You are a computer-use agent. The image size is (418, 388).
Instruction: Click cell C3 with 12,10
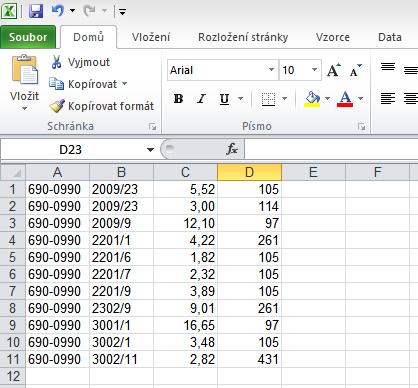185,223
